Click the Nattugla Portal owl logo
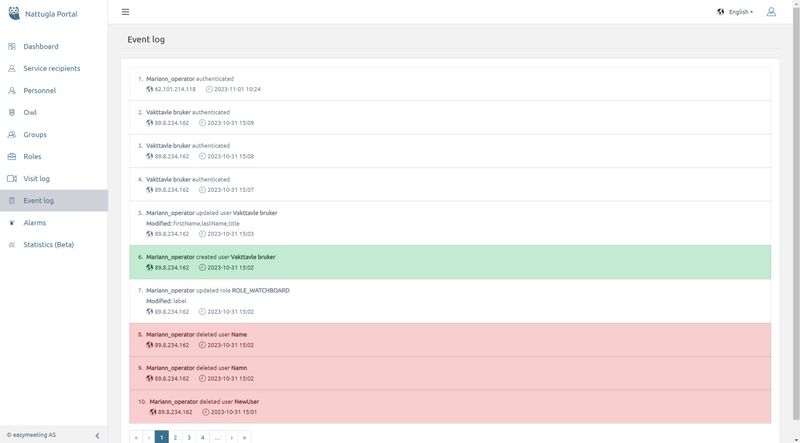This screenshot has height=443, width=800. pos(13,12)
